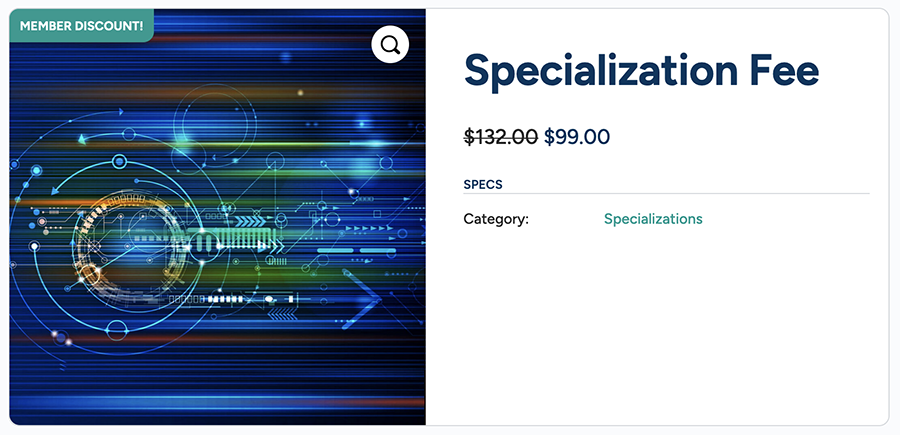The width and height of the screenshot is (900, 435).
Task: Open the Specializations category link
Action: pyautogui.click(x=653, y=219)
